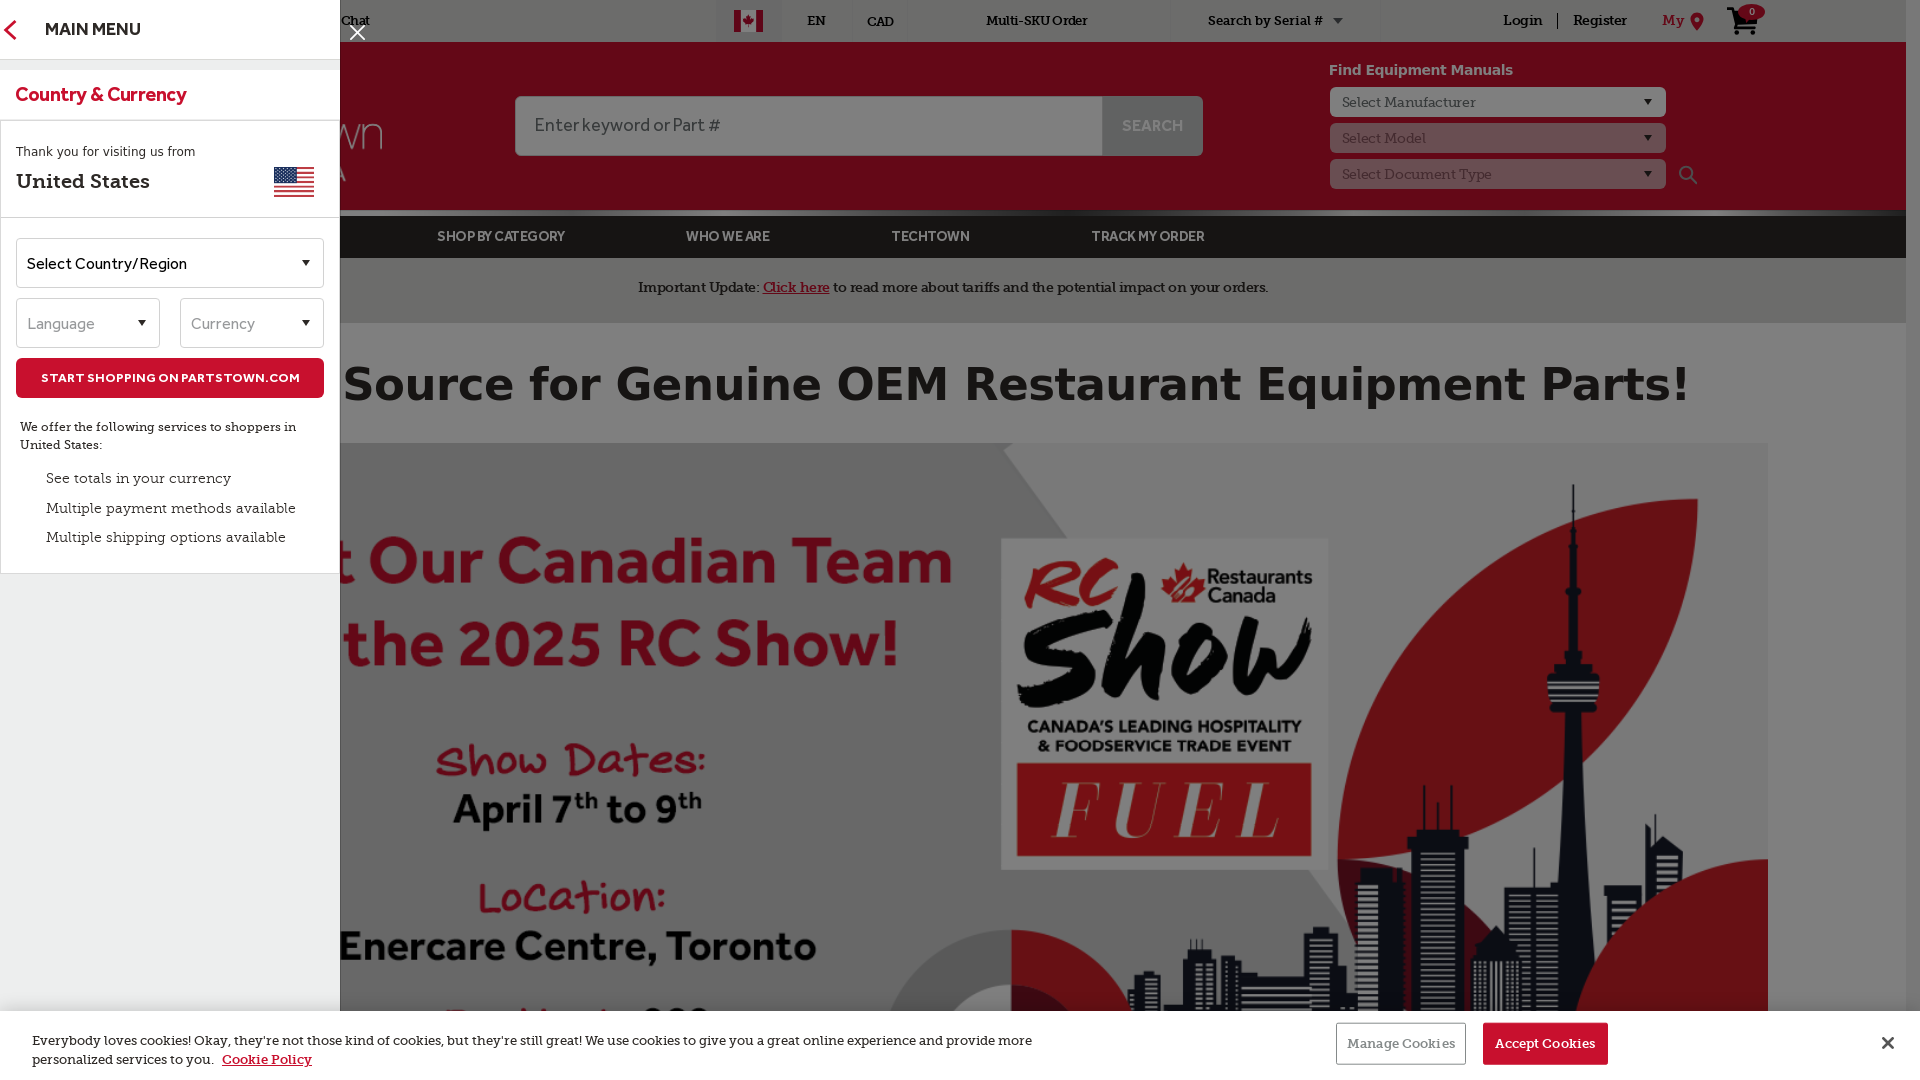Open the Select Manufacturer dropdown

[x=1497, y=102]
